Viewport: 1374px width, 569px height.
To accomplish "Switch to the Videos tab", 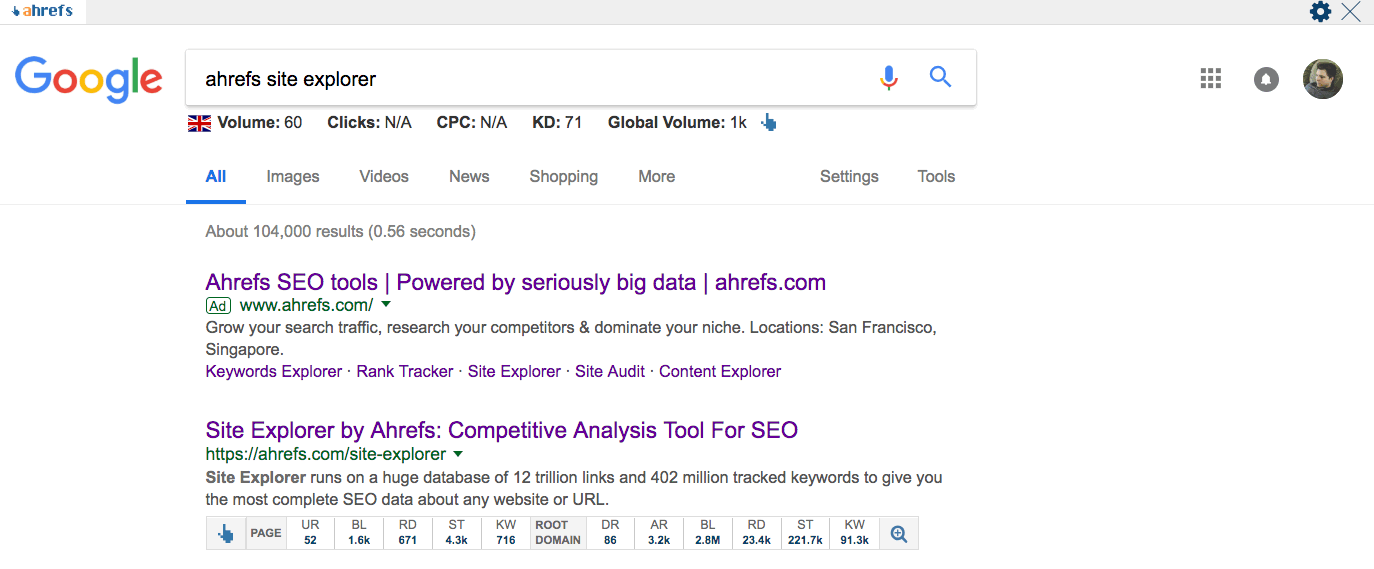I will 384,177.
